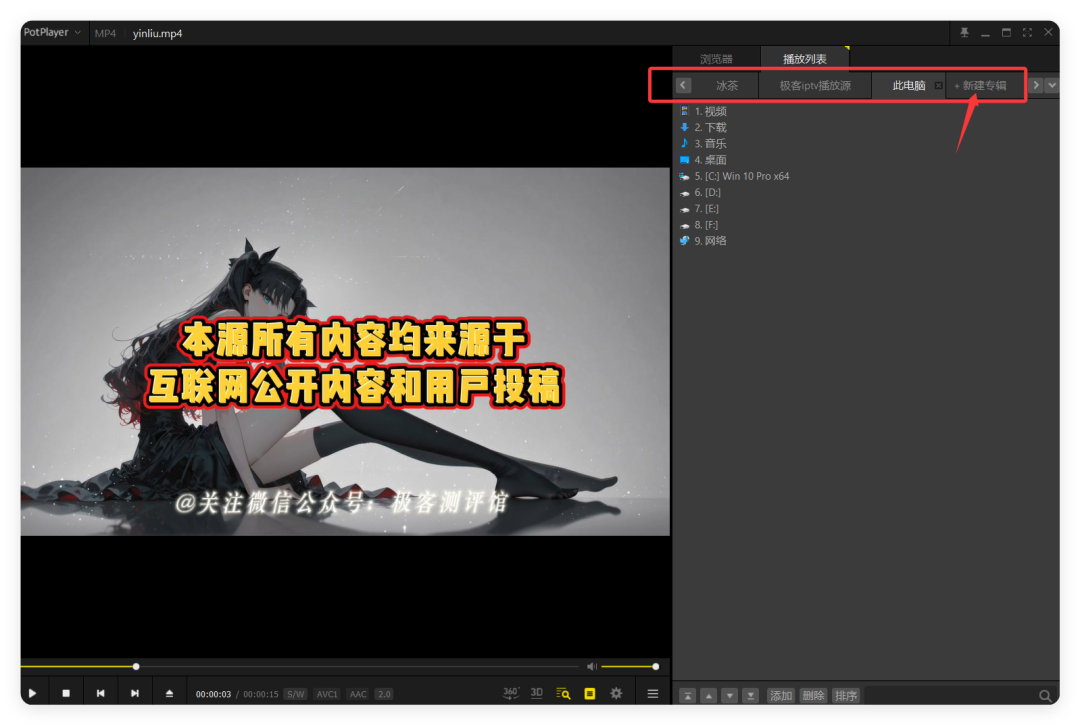The height and width of the screenshot is (725, 1080).
Task: Open the 极客iptv播放源 album tab
Action: point(815,85)
